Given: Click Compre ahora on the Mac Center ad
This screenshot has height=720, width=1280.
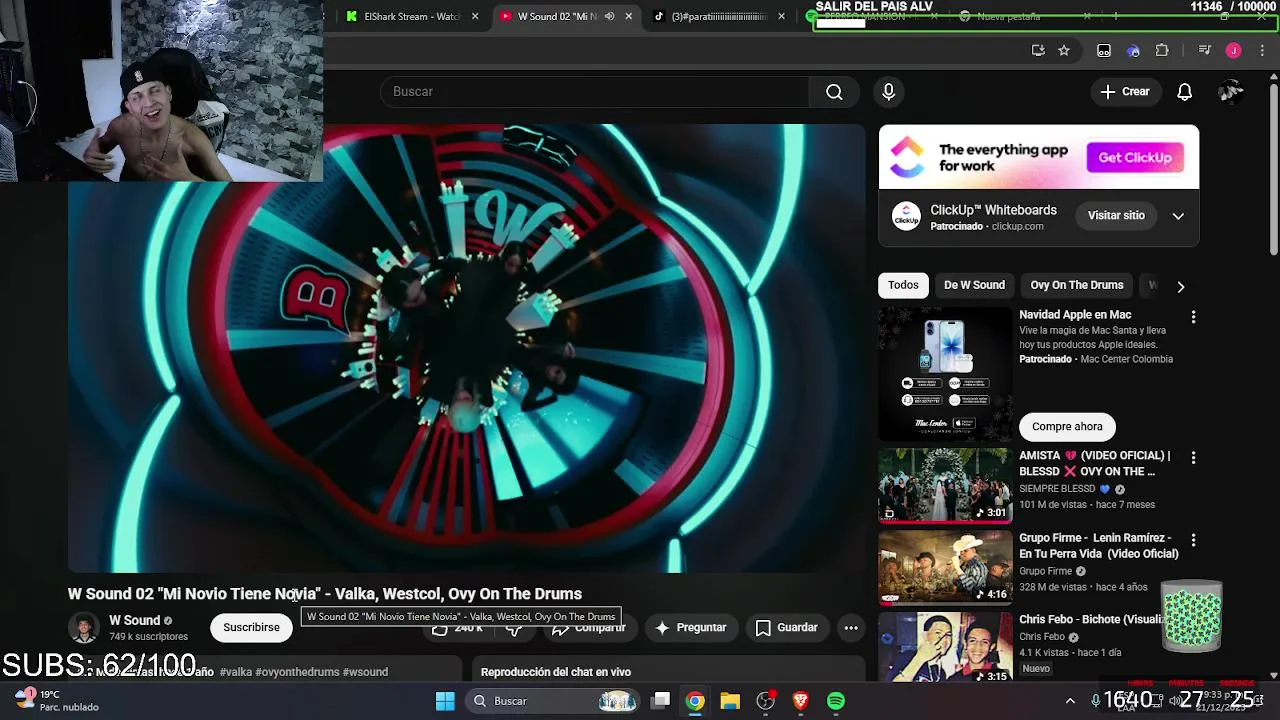Looking at the screenshot, I should click(1067, 427).
